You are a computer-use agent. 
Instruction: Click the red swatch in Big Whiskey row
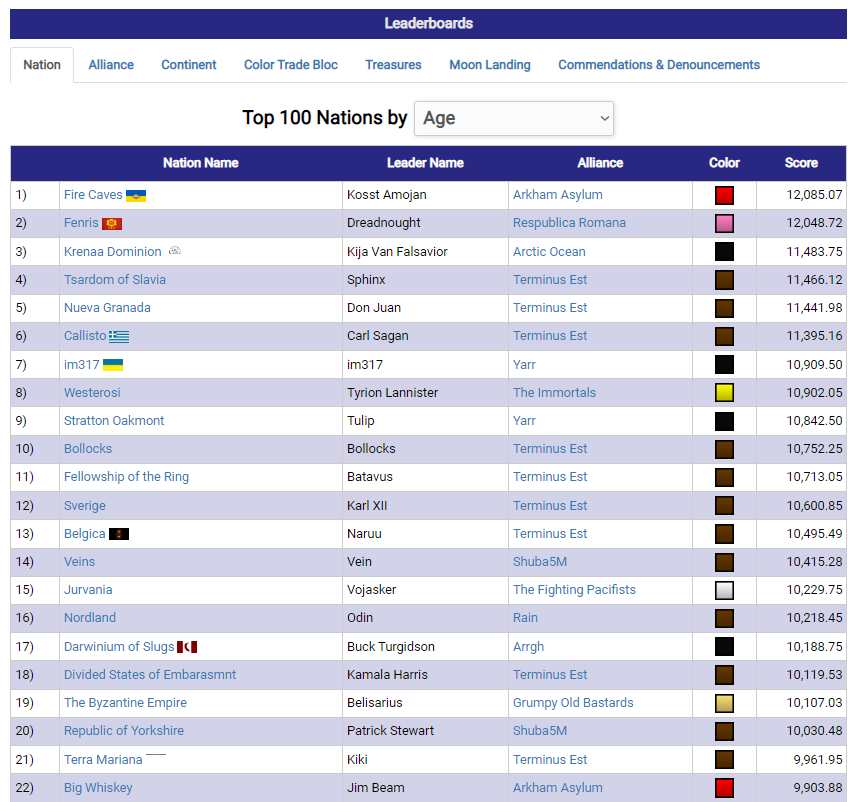coord(724,788)
